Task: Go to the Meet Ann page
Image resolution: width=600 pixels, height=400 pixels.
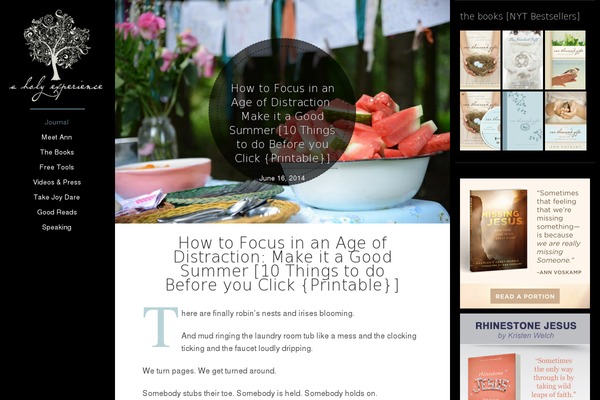Action: tap(57, 137)
